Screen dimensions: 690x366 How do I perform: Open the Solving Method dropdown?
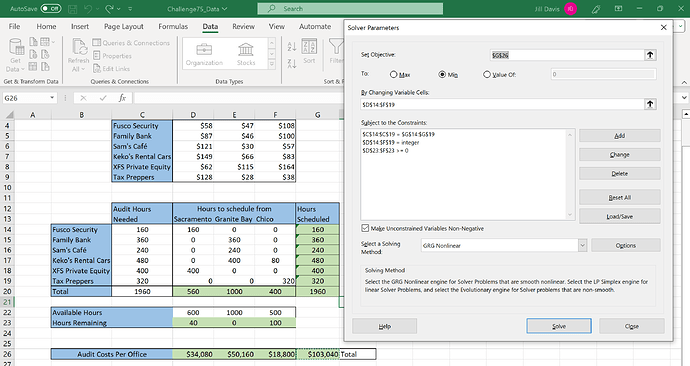(582, 245)
